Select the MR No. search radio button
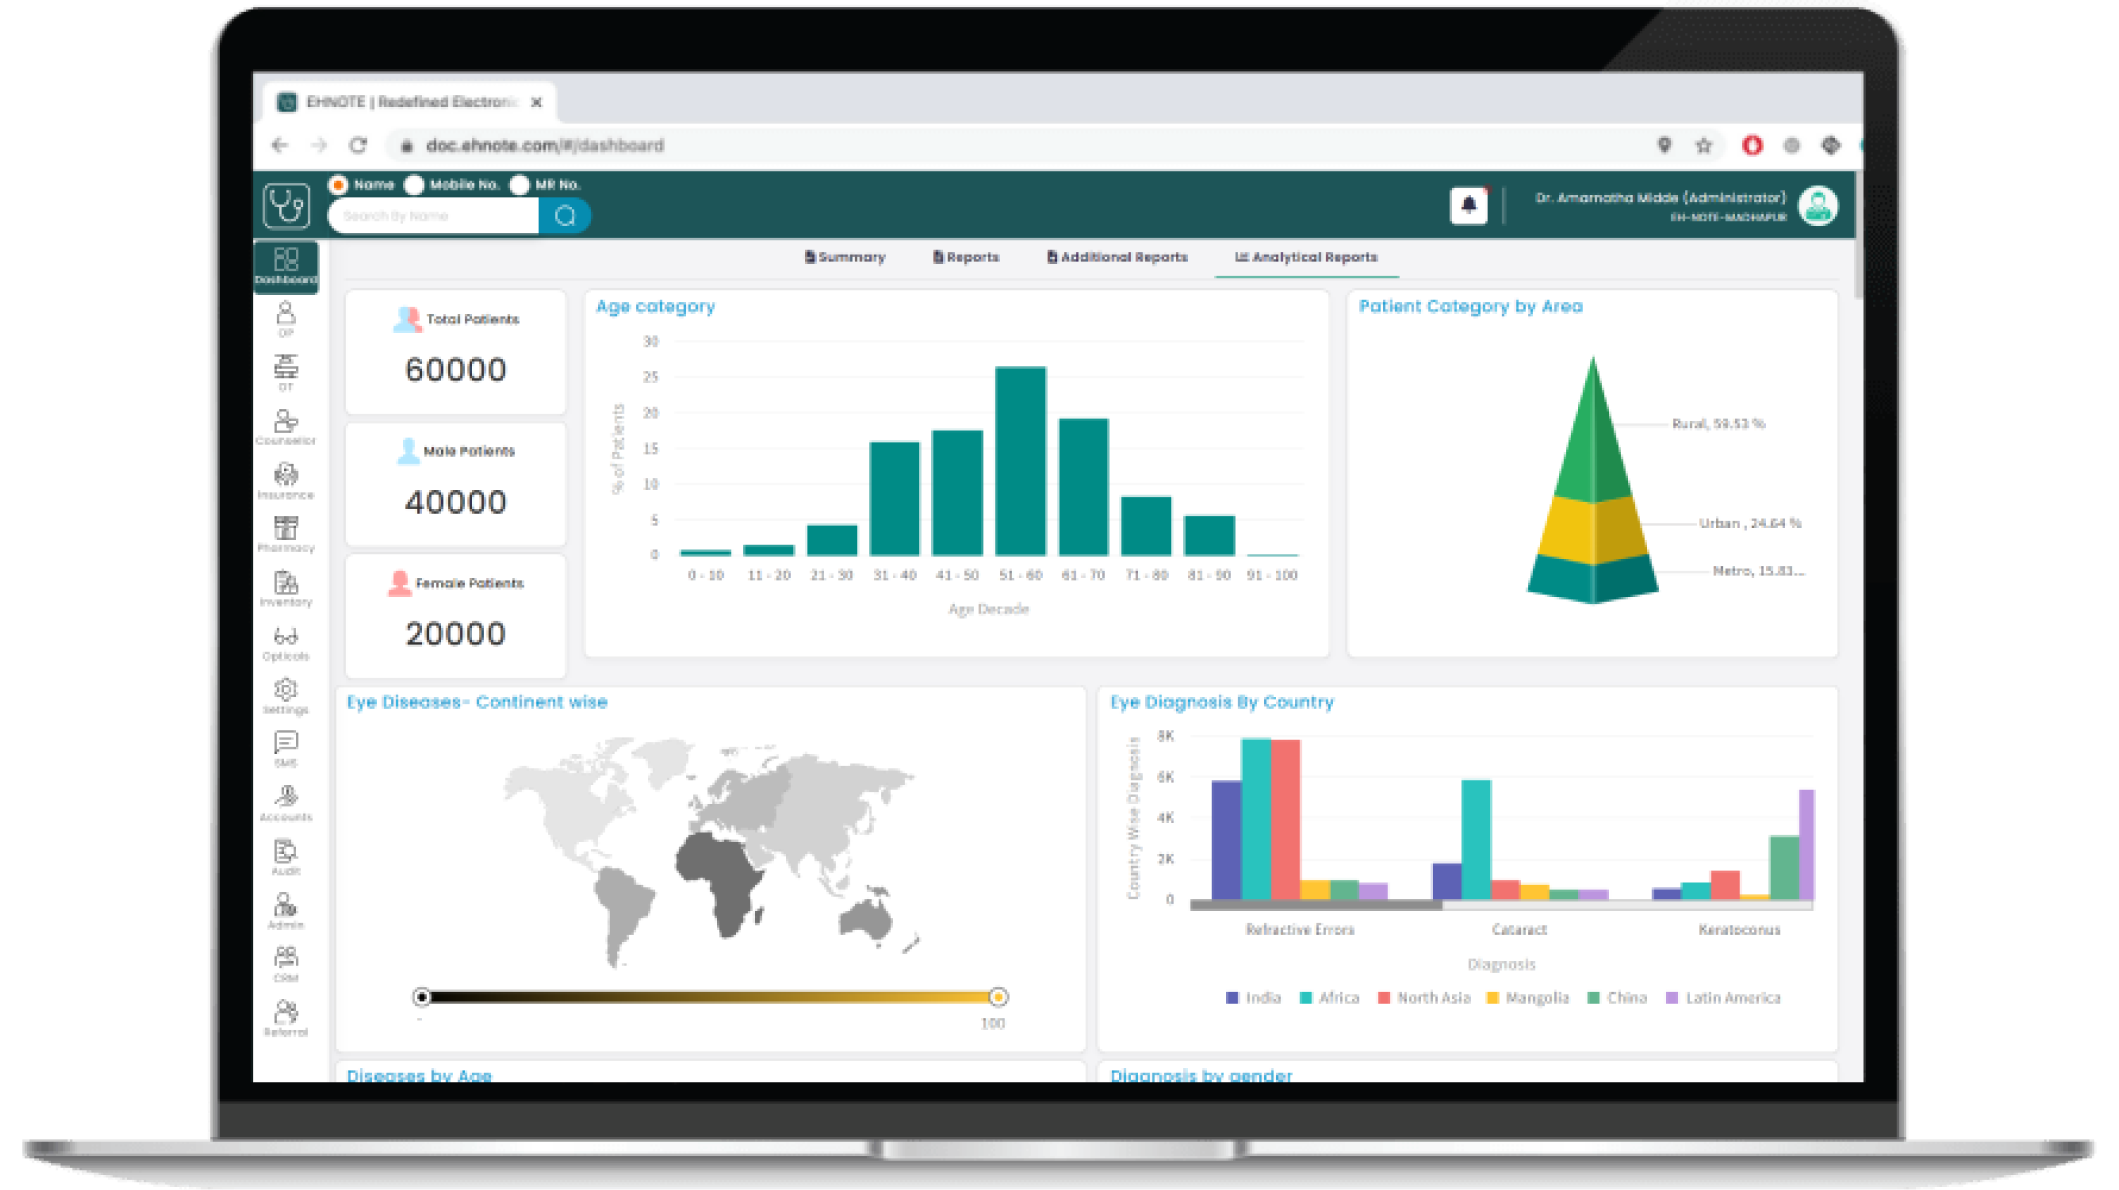 519,185
